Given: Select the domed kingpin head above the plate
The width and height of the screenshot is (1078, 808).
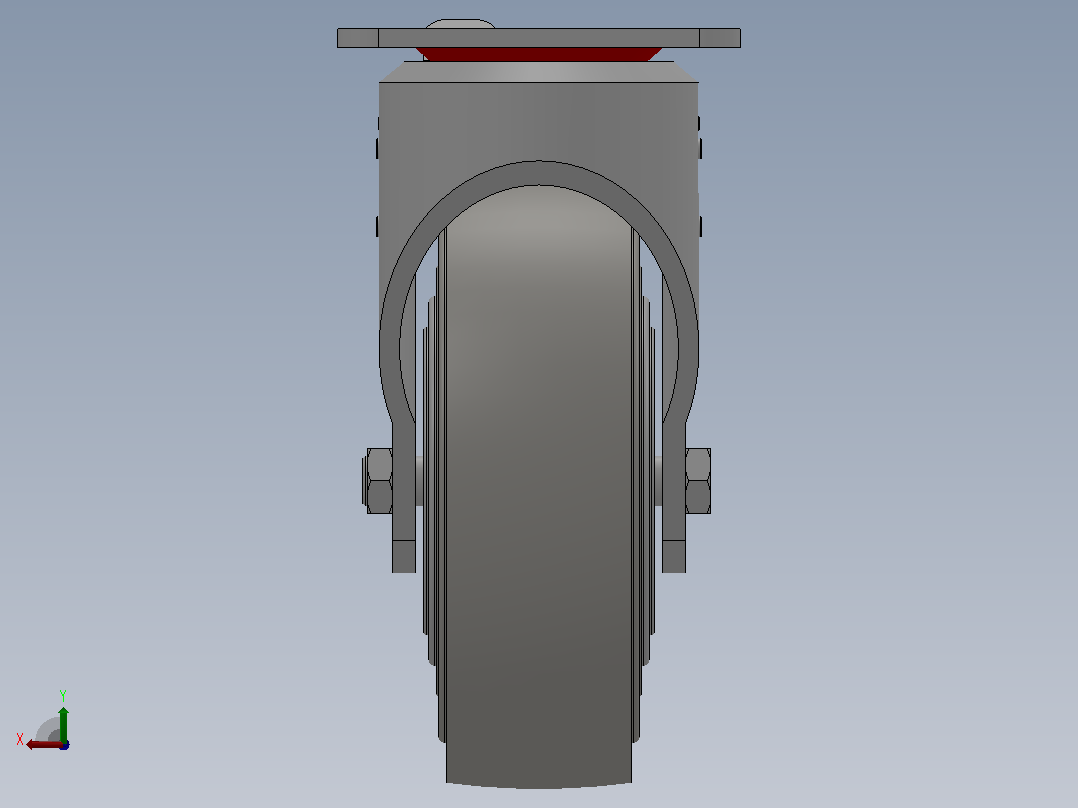Looking at the screenshot, I should (x=460, y=24).
